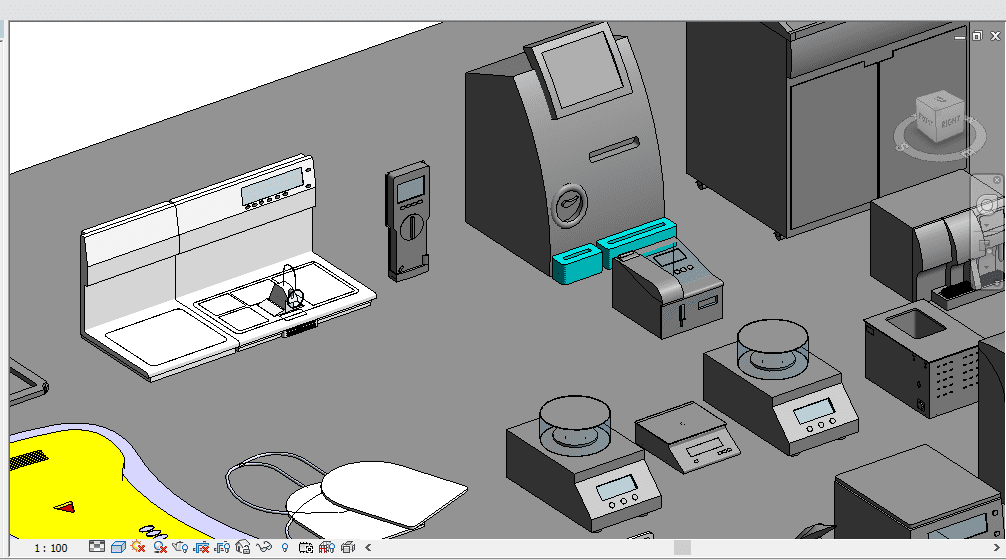Click the horizontal scrollbar thumb
The width and height of the screenshot is (1006, 560).
(x=682, y=548)
